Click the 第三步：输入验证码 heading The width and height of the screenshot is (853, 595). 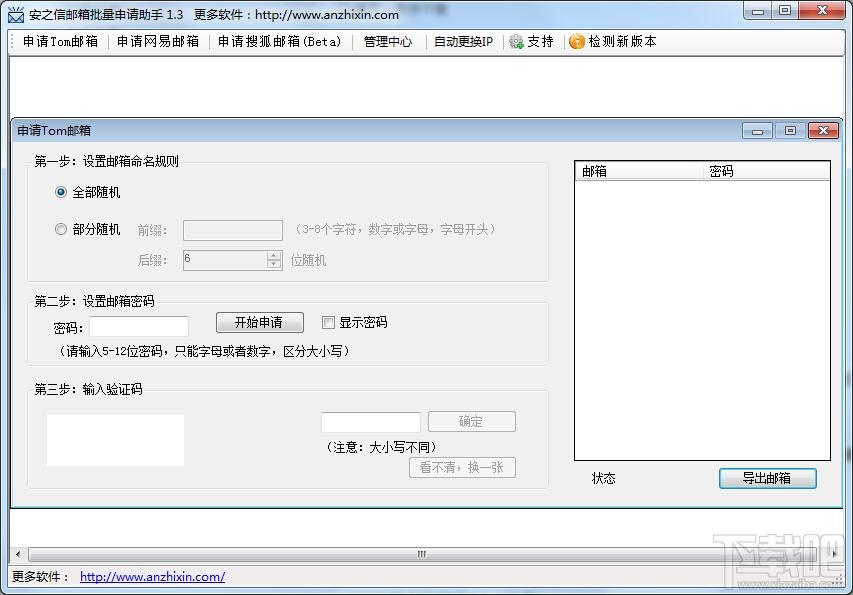pos(88,389)
